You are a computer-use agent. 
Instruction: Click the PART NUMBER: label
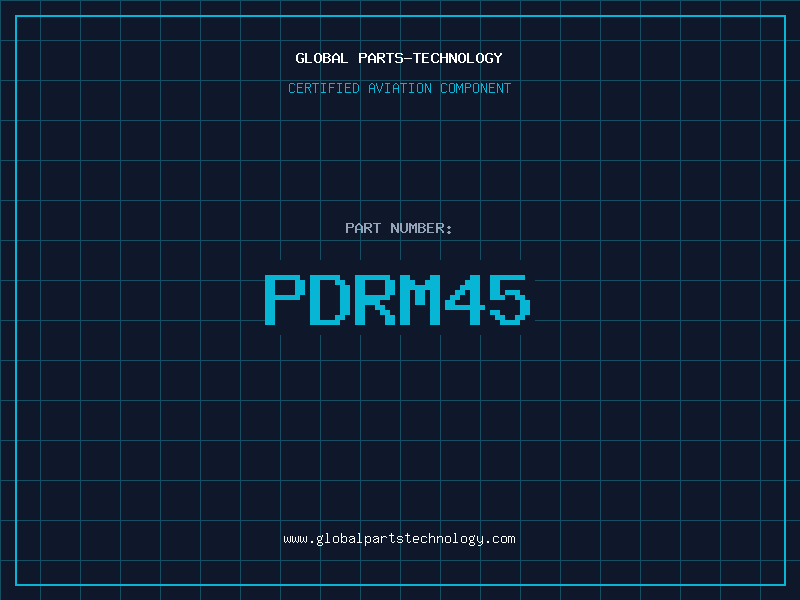pos(399,228)
